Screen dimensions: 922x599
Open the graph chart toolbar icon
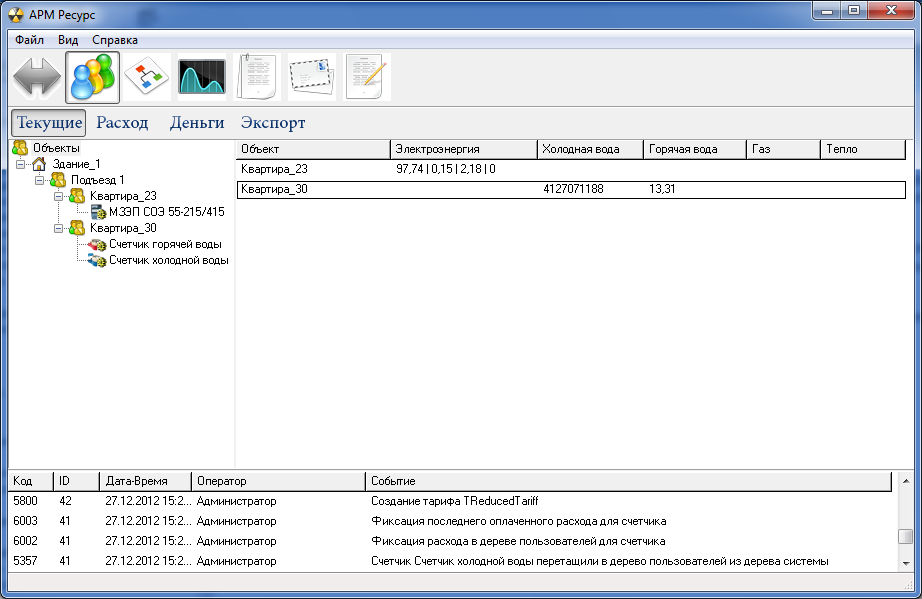coord(202,78)
